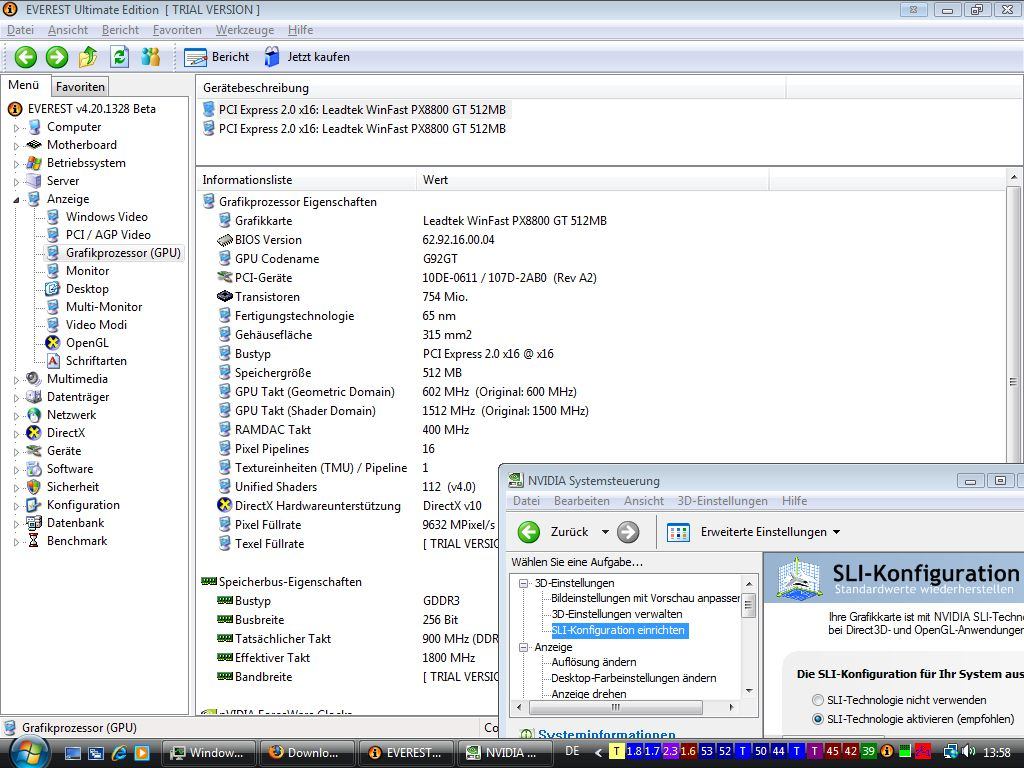Open the Bericht report toolbar button
Screen dimensions: 1024x768
[x=217, y=57]
